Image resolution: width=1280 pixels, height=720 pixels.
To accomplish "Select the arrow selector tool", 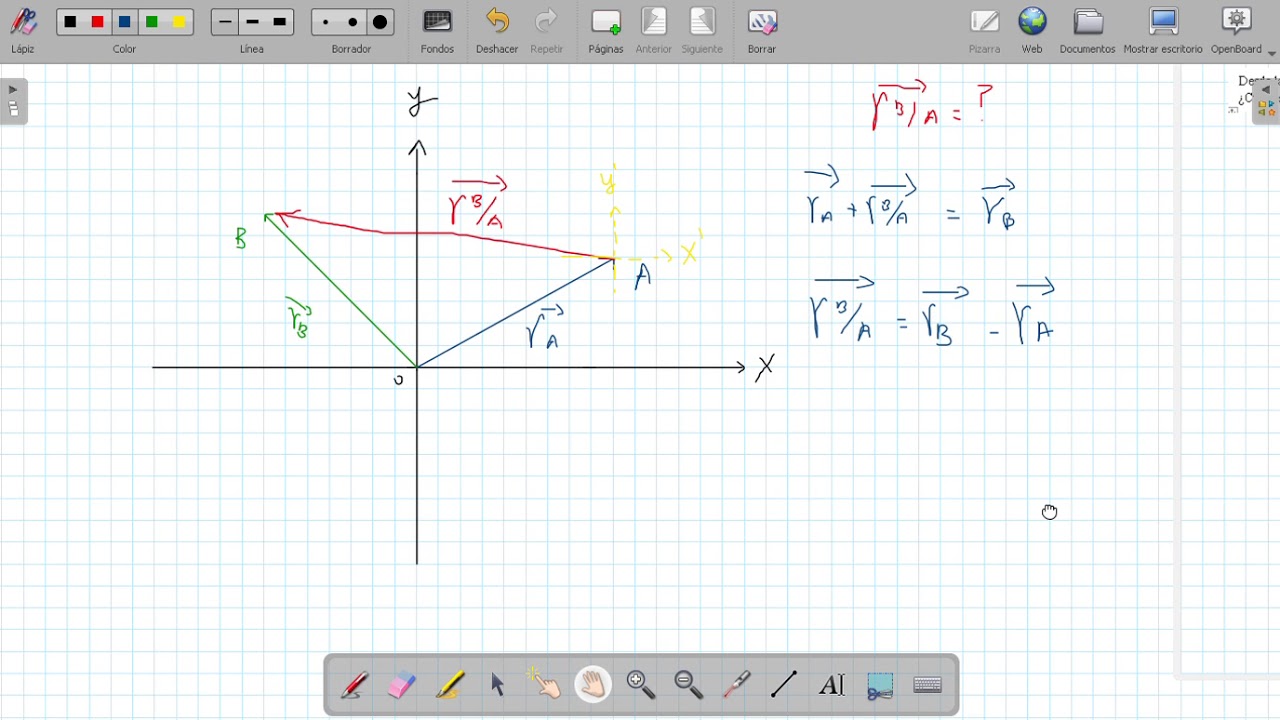I will (x=497, y=685).
